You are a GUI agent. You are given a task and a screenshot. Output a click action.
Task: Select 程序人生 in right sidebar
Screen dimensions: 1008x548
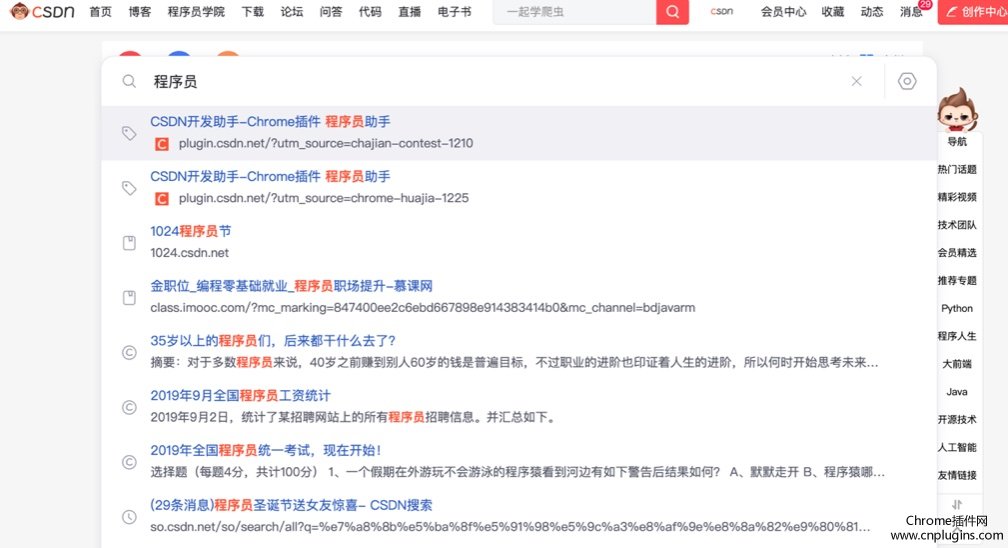957,336
